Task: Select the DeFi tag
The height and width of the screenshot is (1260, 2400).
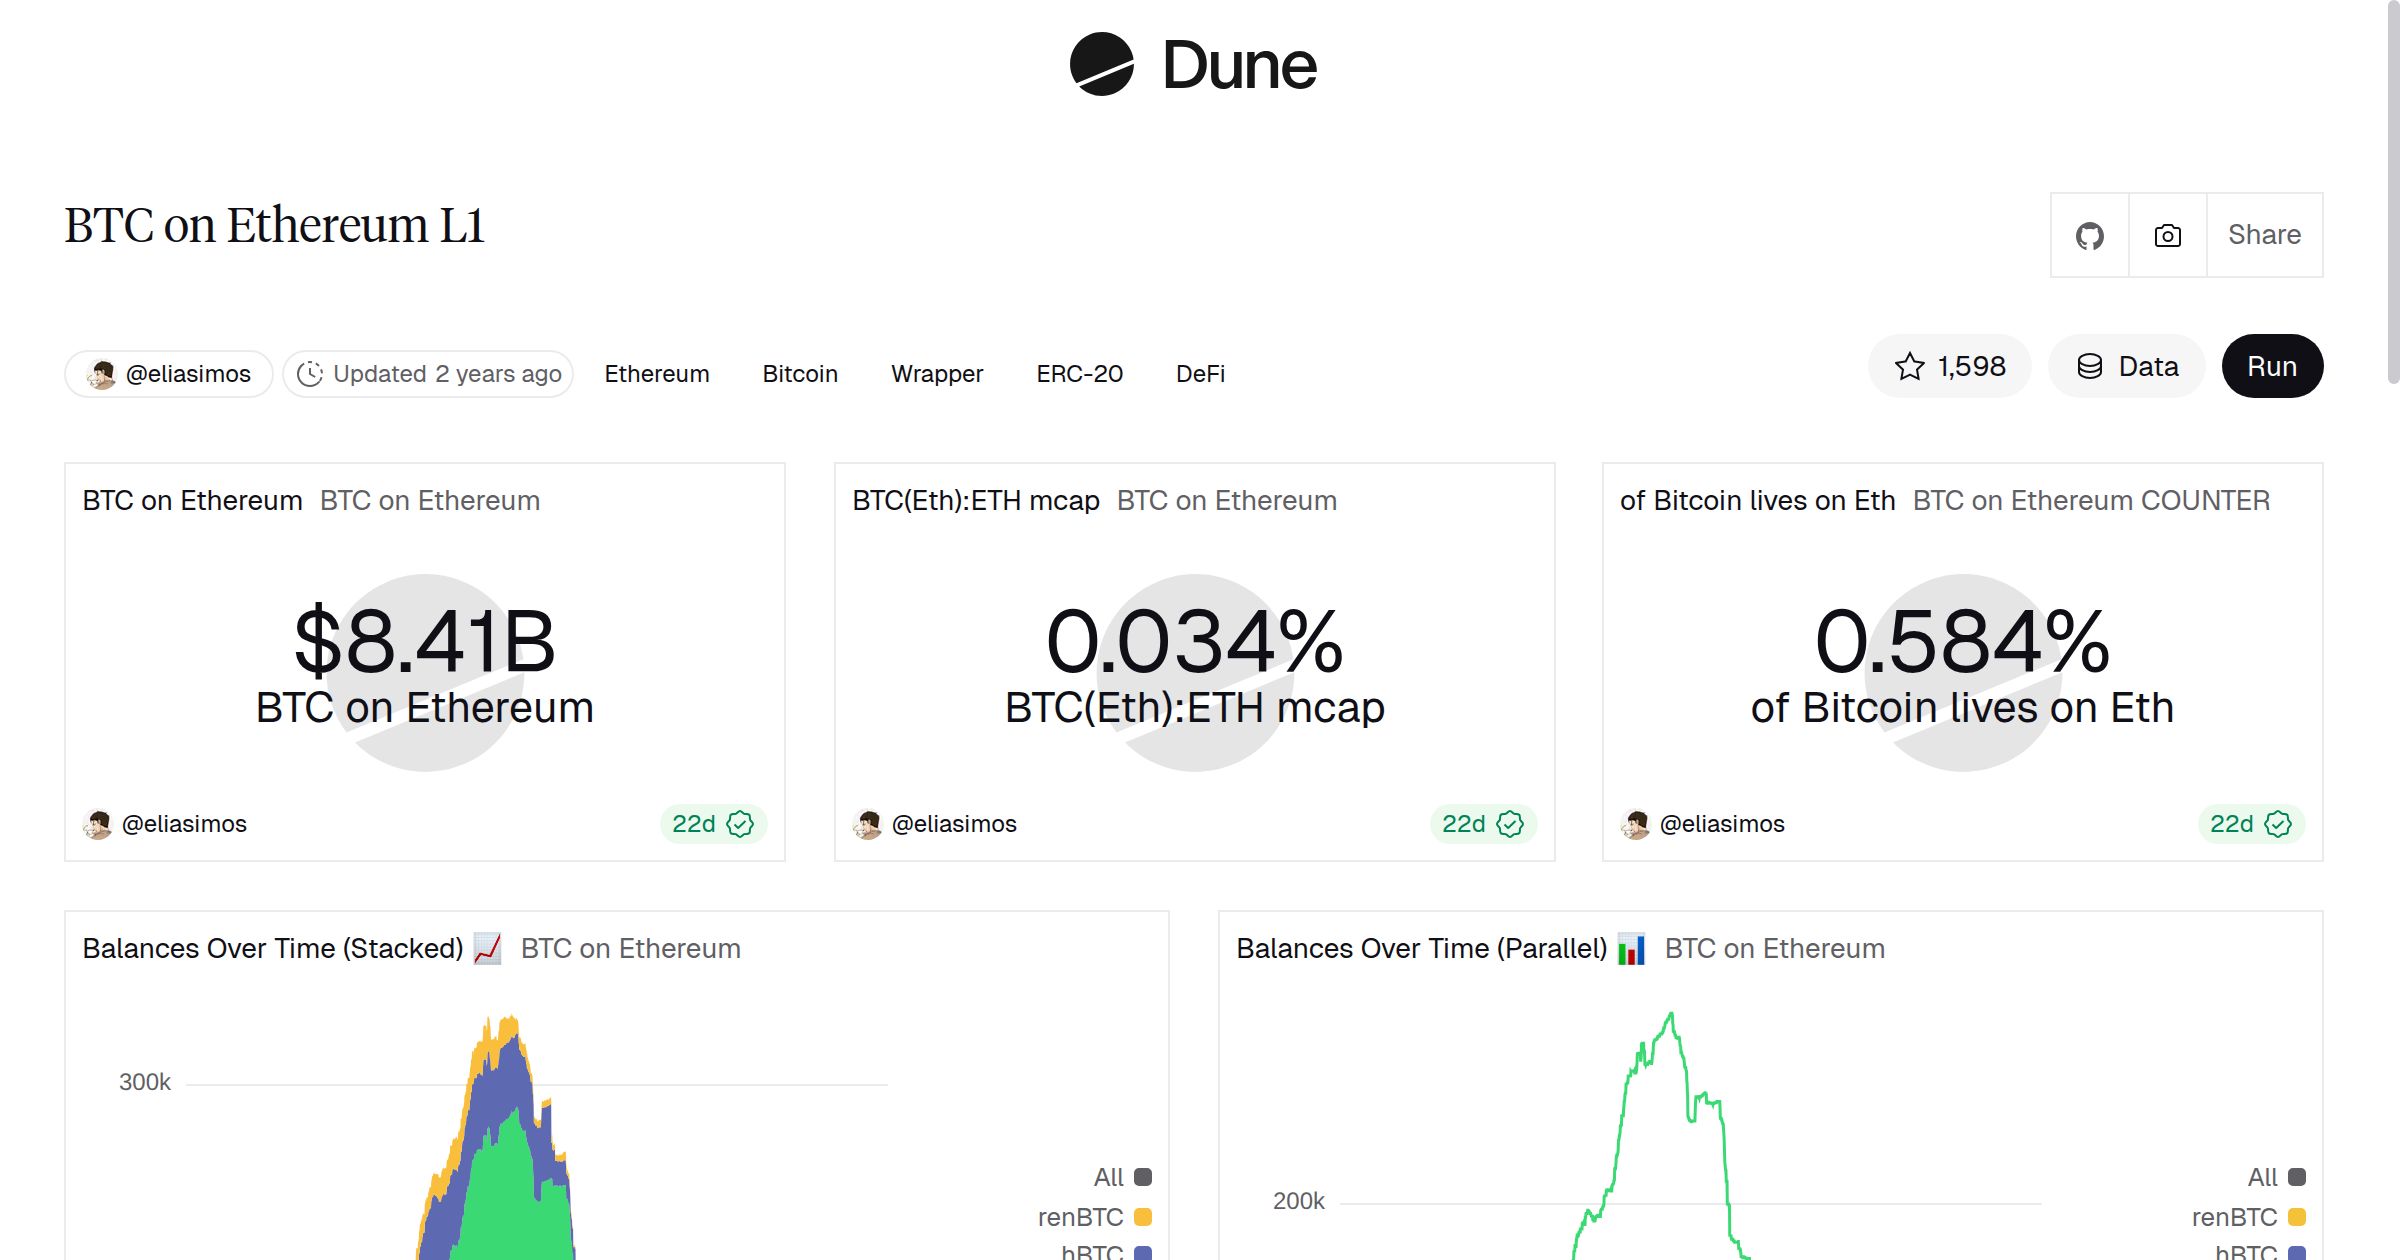Action: tap(1199, 373)
